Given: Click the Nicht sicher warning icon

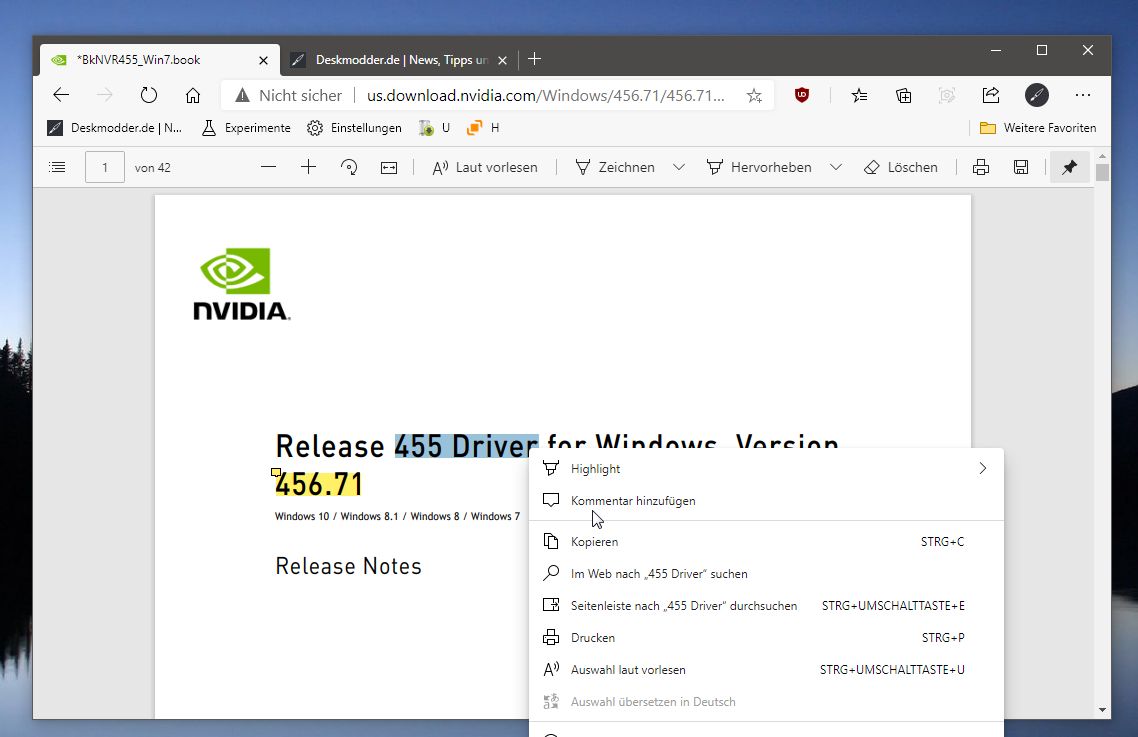Looking at the screenshot, I should tap(242, 95).
